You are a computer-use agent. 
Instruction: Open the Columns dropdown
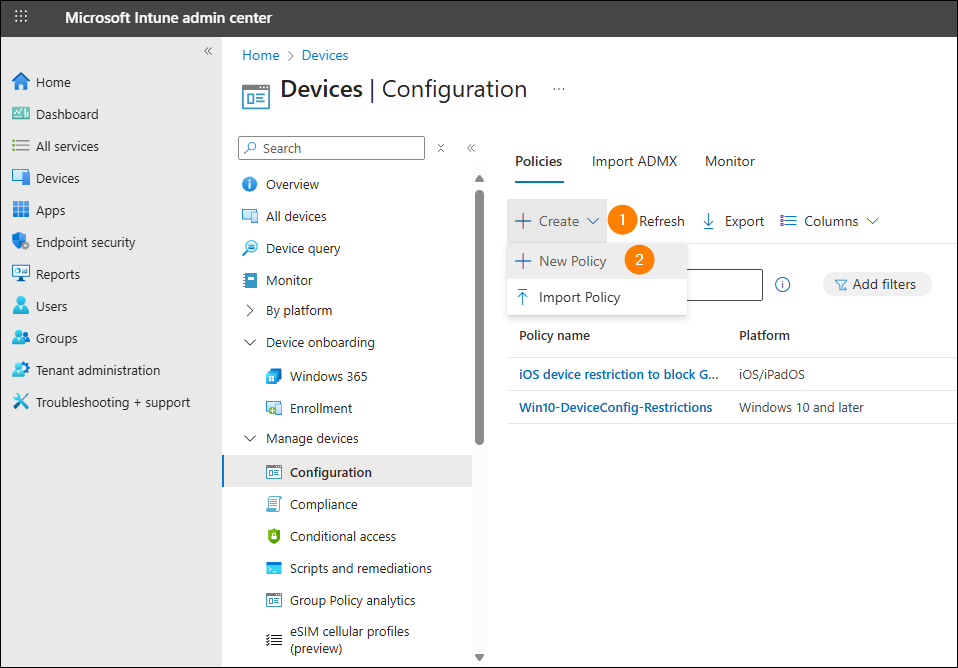pos(829,221)
